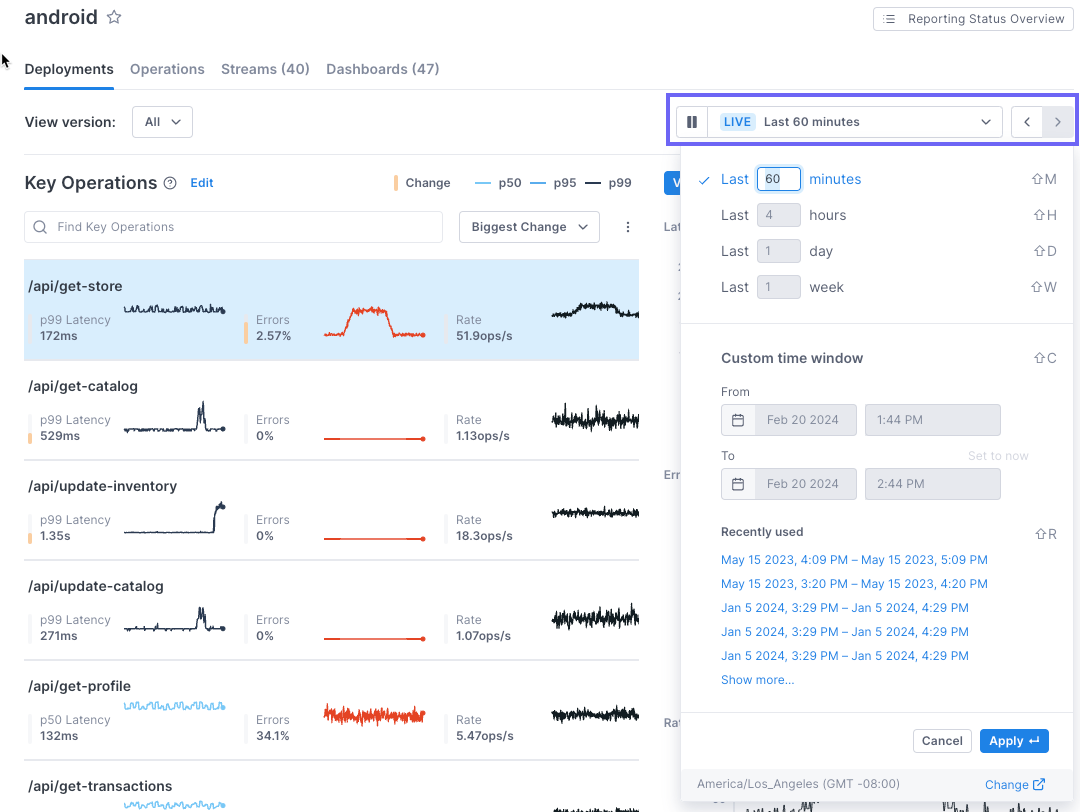Apply the selected time range
This screenshot has height=812, width=1080.
1015,741
